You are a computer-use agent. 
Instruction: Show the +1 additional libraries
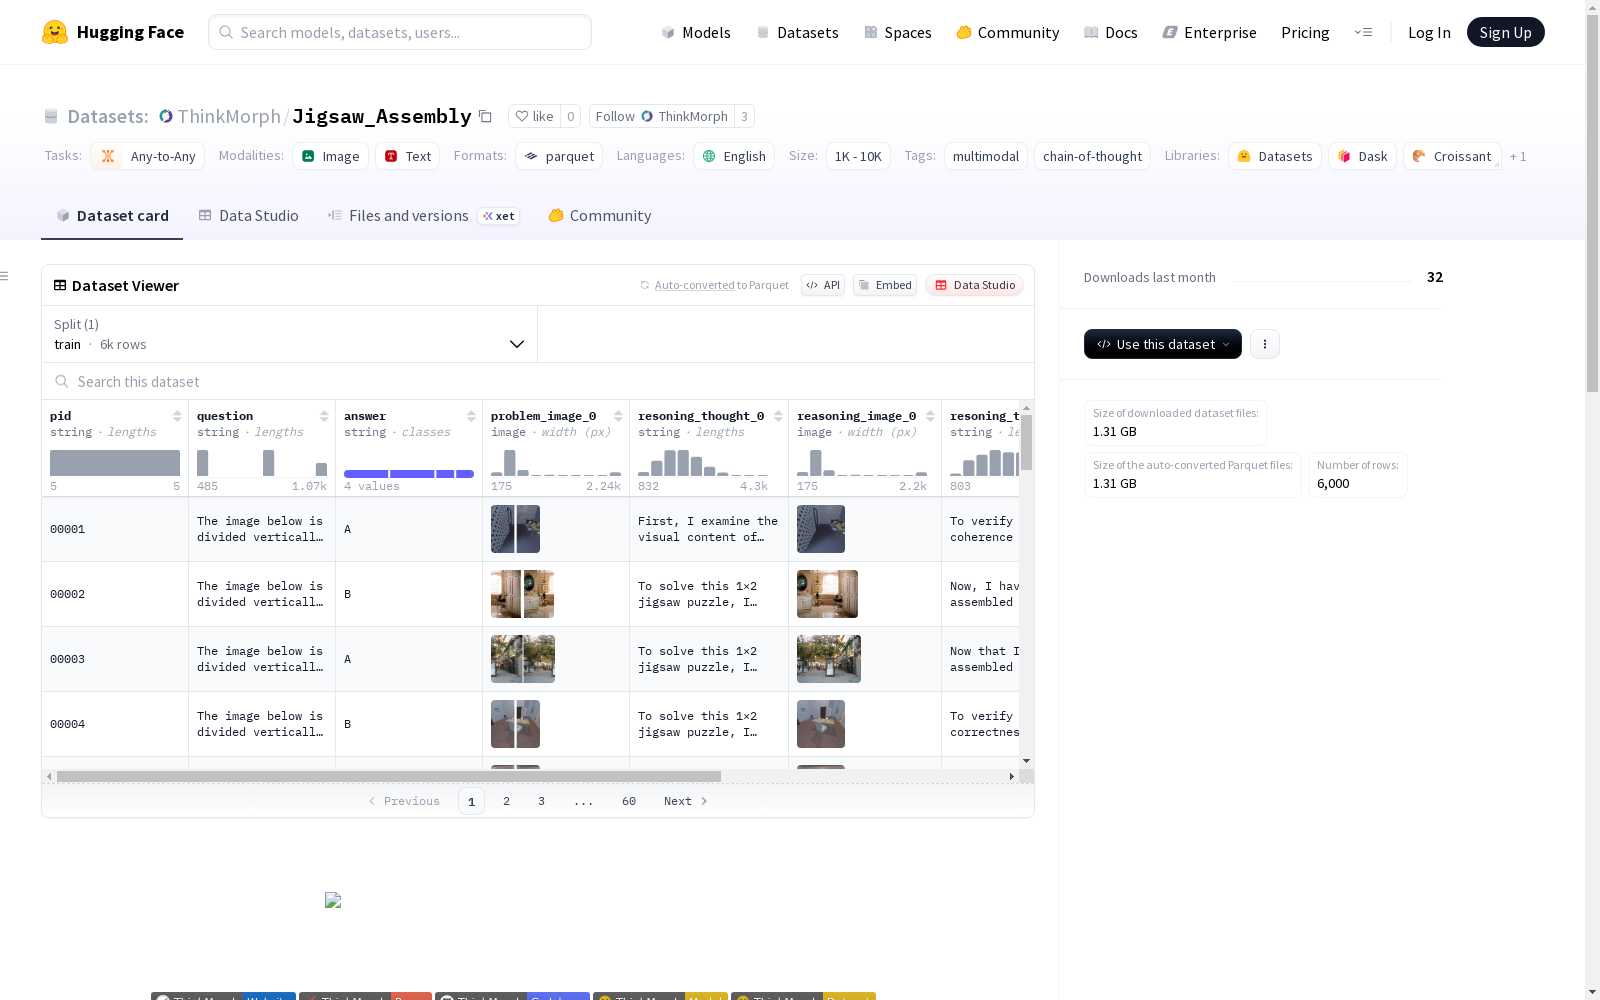coord(1518,156)
